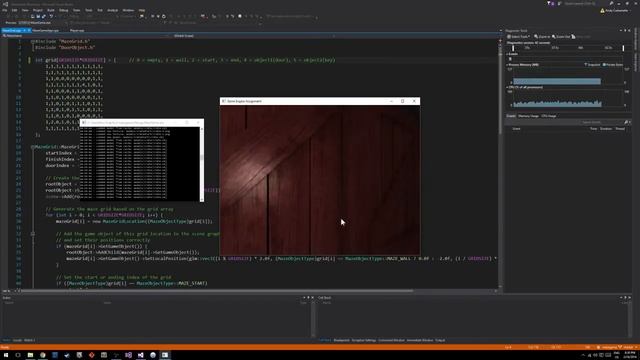Click the Undo toolbar icon

51,16
